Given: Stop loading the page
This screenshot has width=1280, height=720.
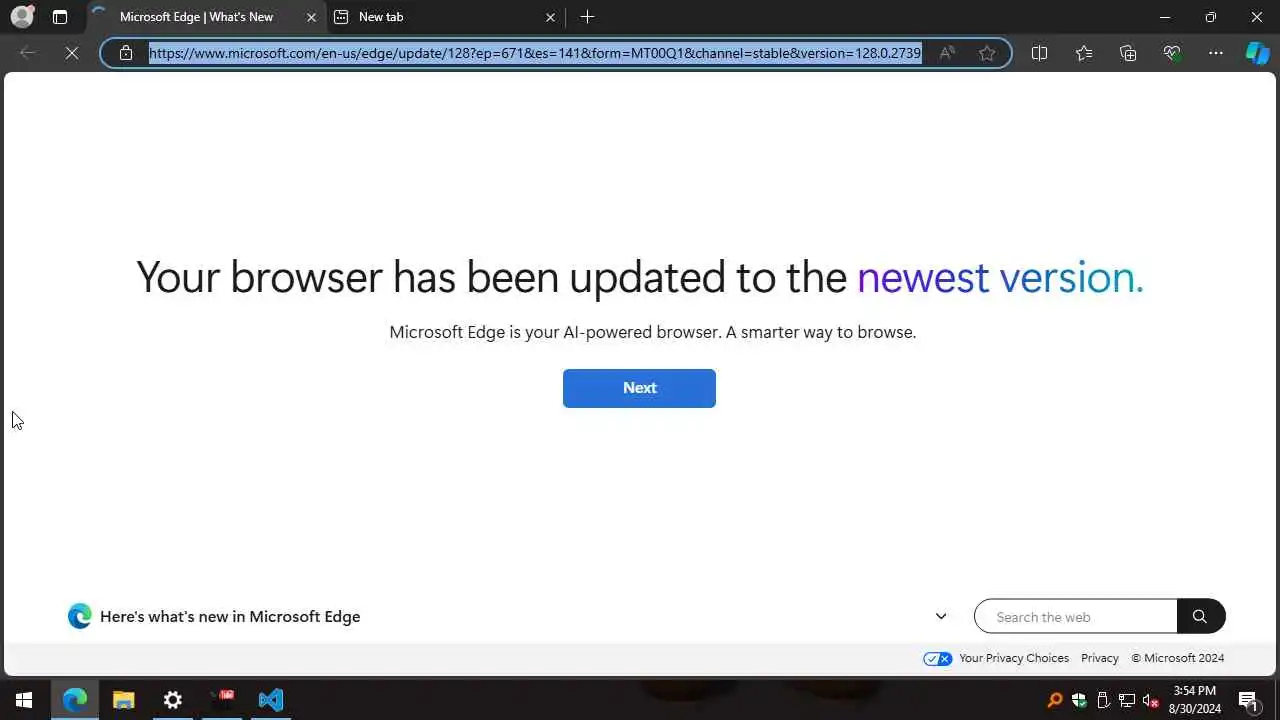Looking at the screenshot, I should pos(72,53).
